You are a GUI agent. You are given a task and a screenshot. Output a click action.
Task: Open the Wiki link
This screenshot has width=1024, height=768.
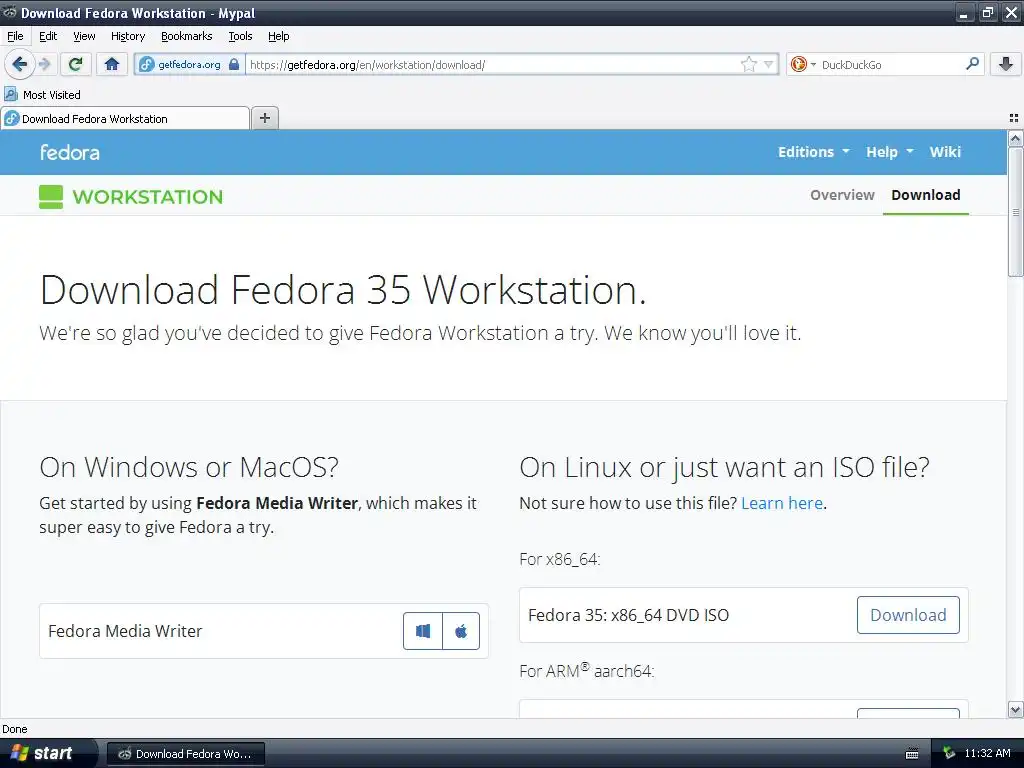point(945,152)
